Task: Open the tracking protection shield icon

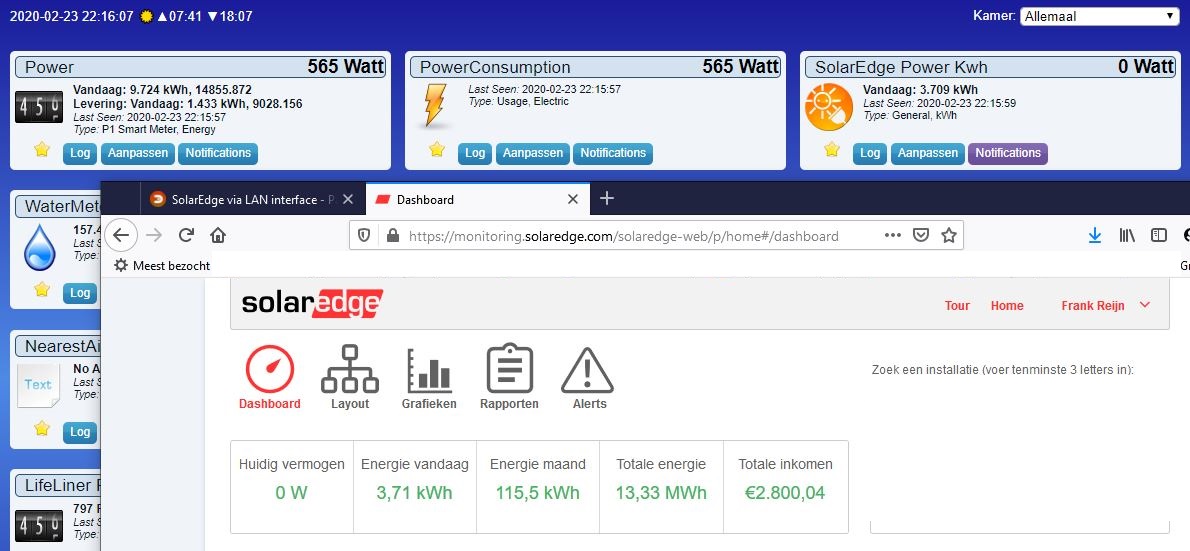Action: (364, 235)
